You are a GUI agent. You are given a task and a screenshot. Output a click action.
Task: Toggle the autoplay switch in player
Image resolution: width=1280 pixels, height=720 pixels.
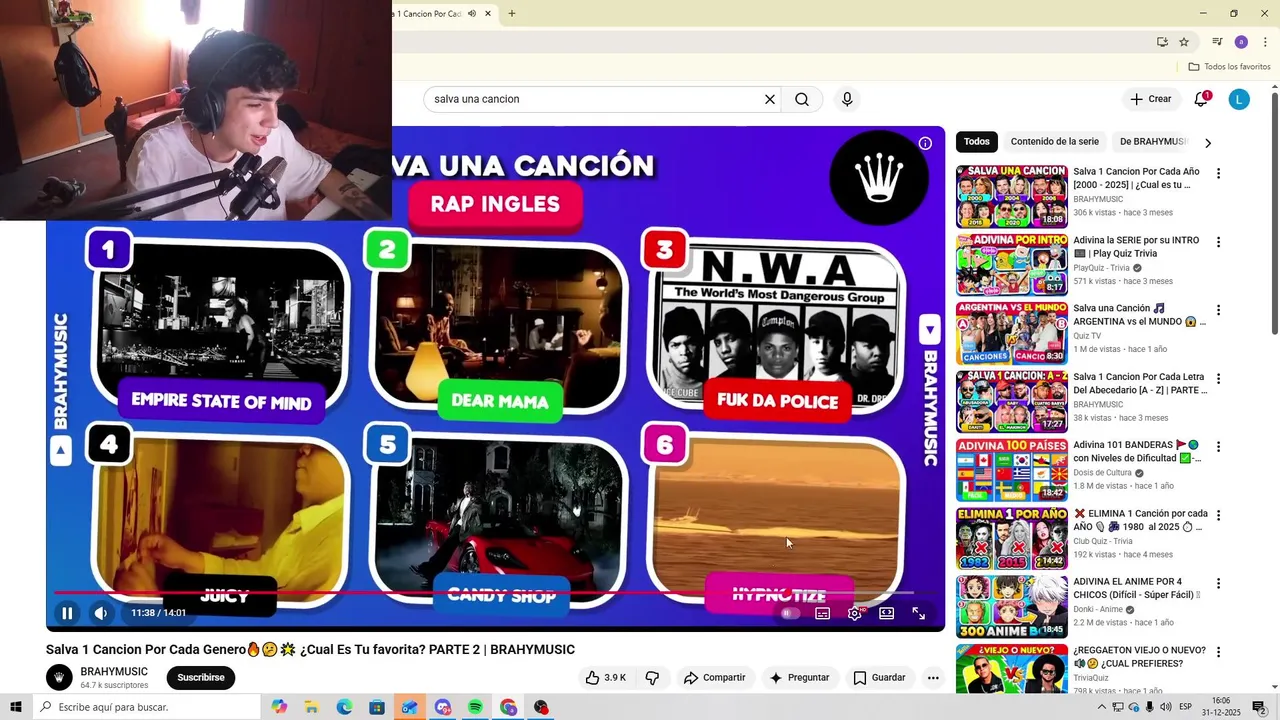790,613
